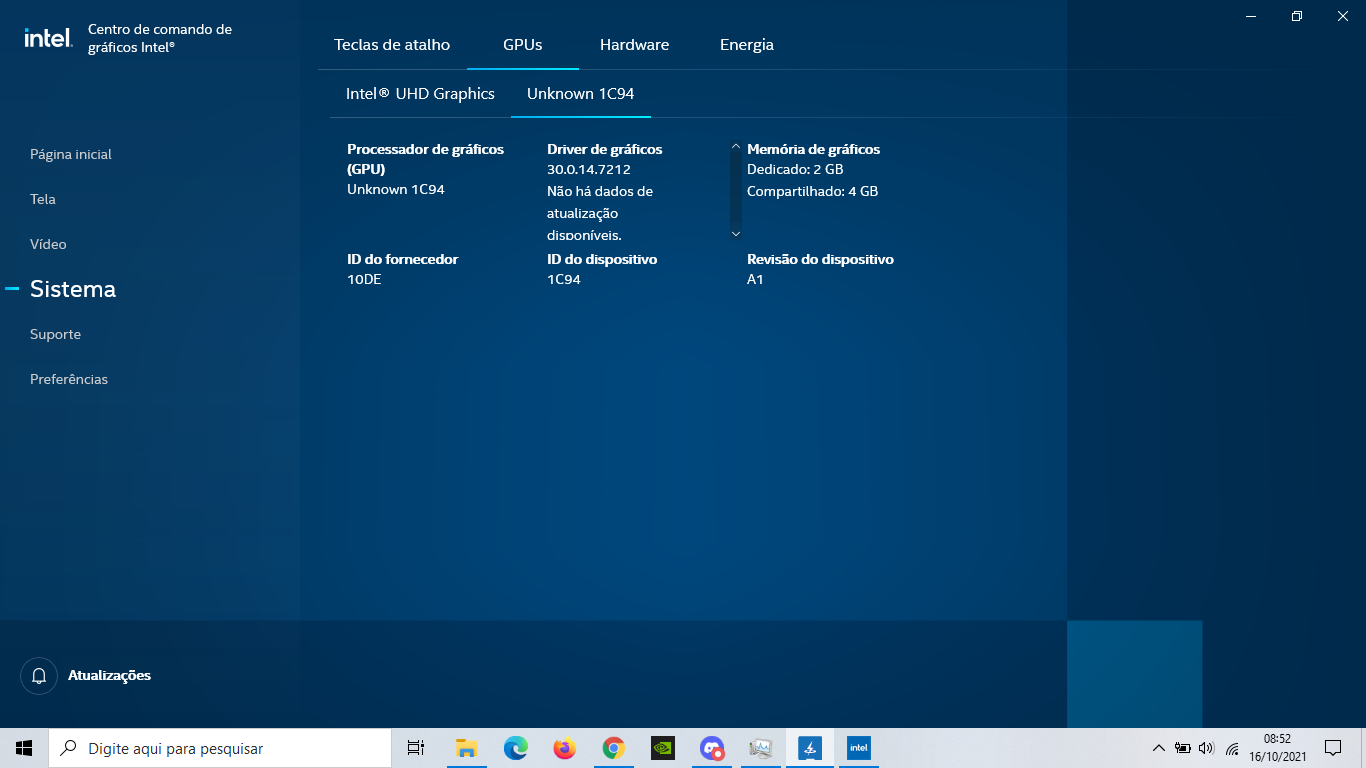This screenshot has height=768, width=1366.
Task: Go to the Tela section
Action: [x=43, y=199]
